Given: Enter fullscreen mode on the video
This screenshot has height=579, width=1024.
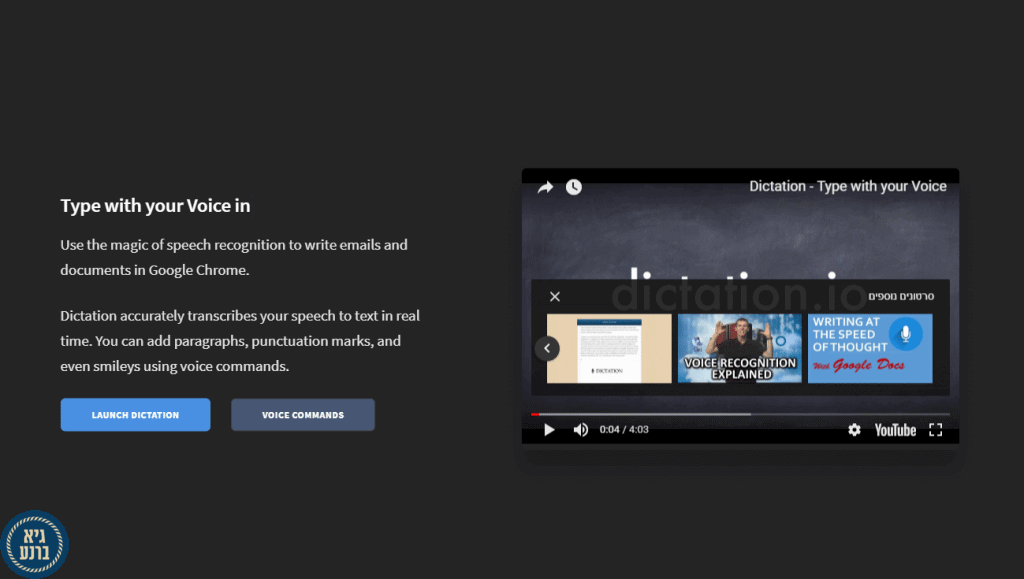Looking at the screenshot, I should (x=936, y=430).
